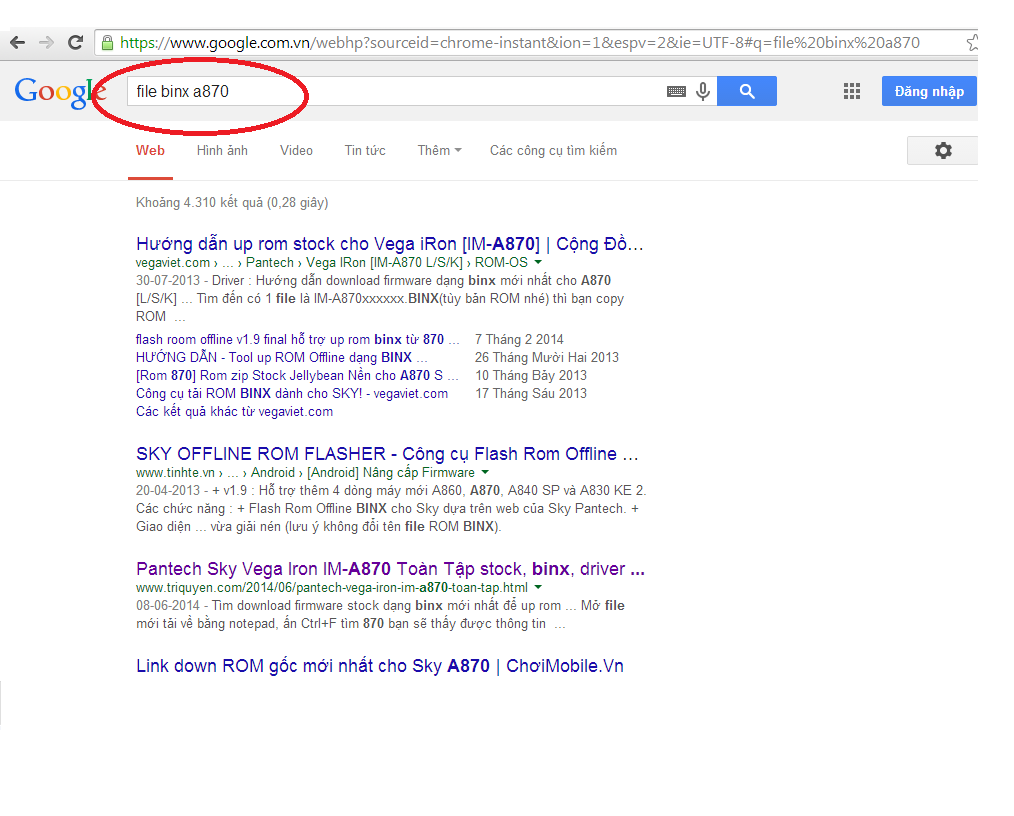Switch to the Video tab
Image resolution: width=1014 pixels, height=816 pixels.
pyautogui.click(x=296, y=151)
